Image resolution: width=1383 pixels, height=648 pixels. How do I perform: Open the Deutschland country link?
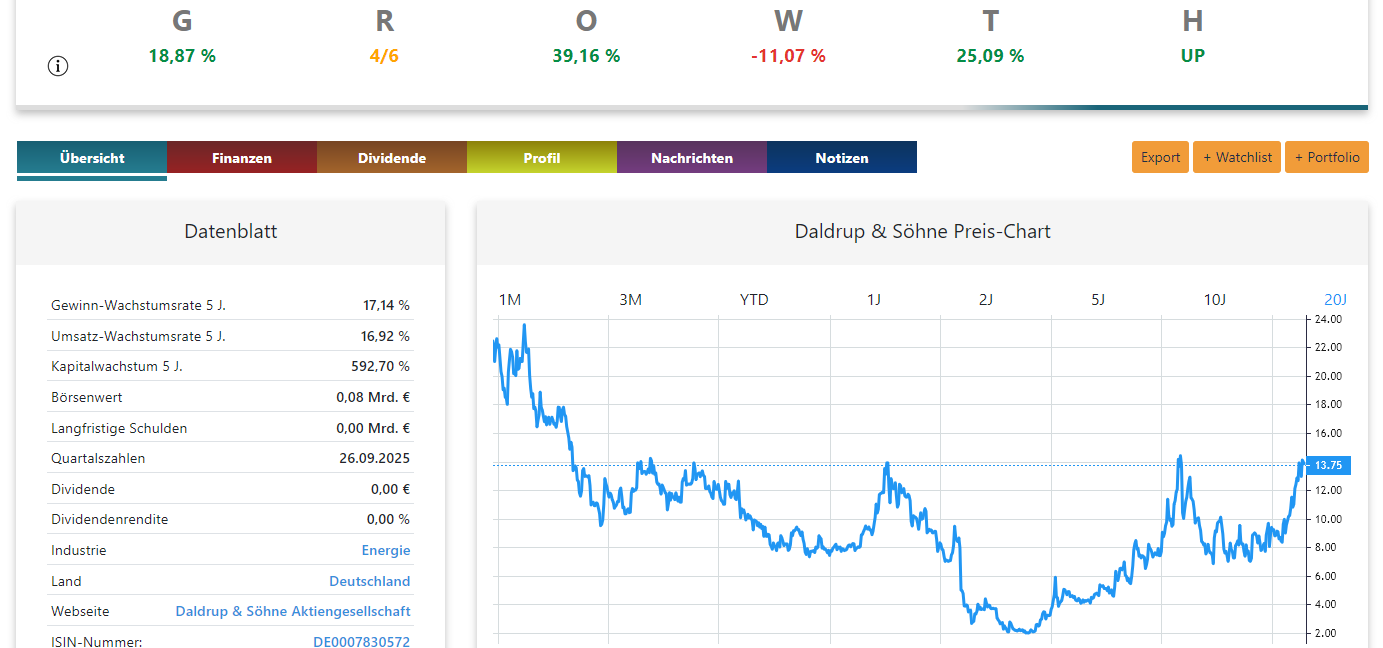coord(370,582)
